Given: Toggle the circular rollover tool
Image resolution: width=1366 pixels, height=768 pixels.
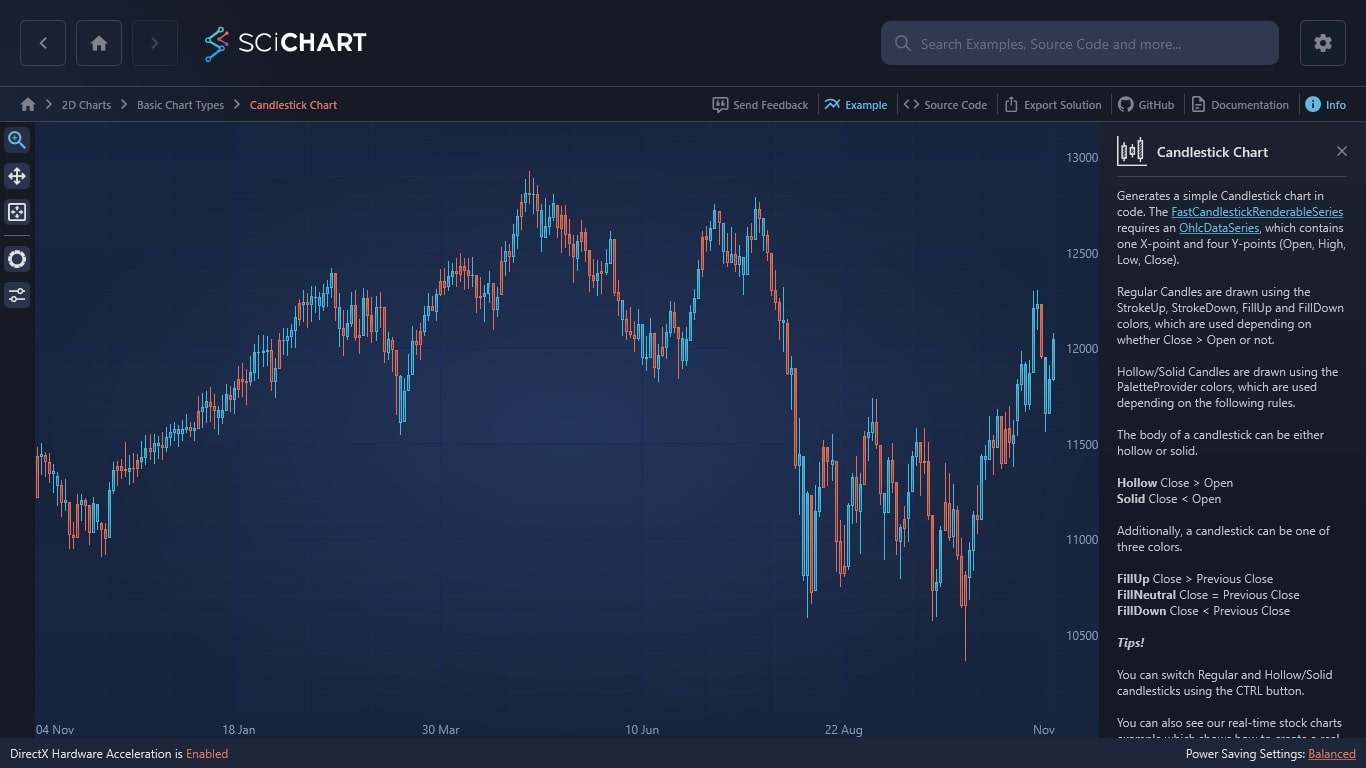Looking at the screenshot, I should (17, 259).
